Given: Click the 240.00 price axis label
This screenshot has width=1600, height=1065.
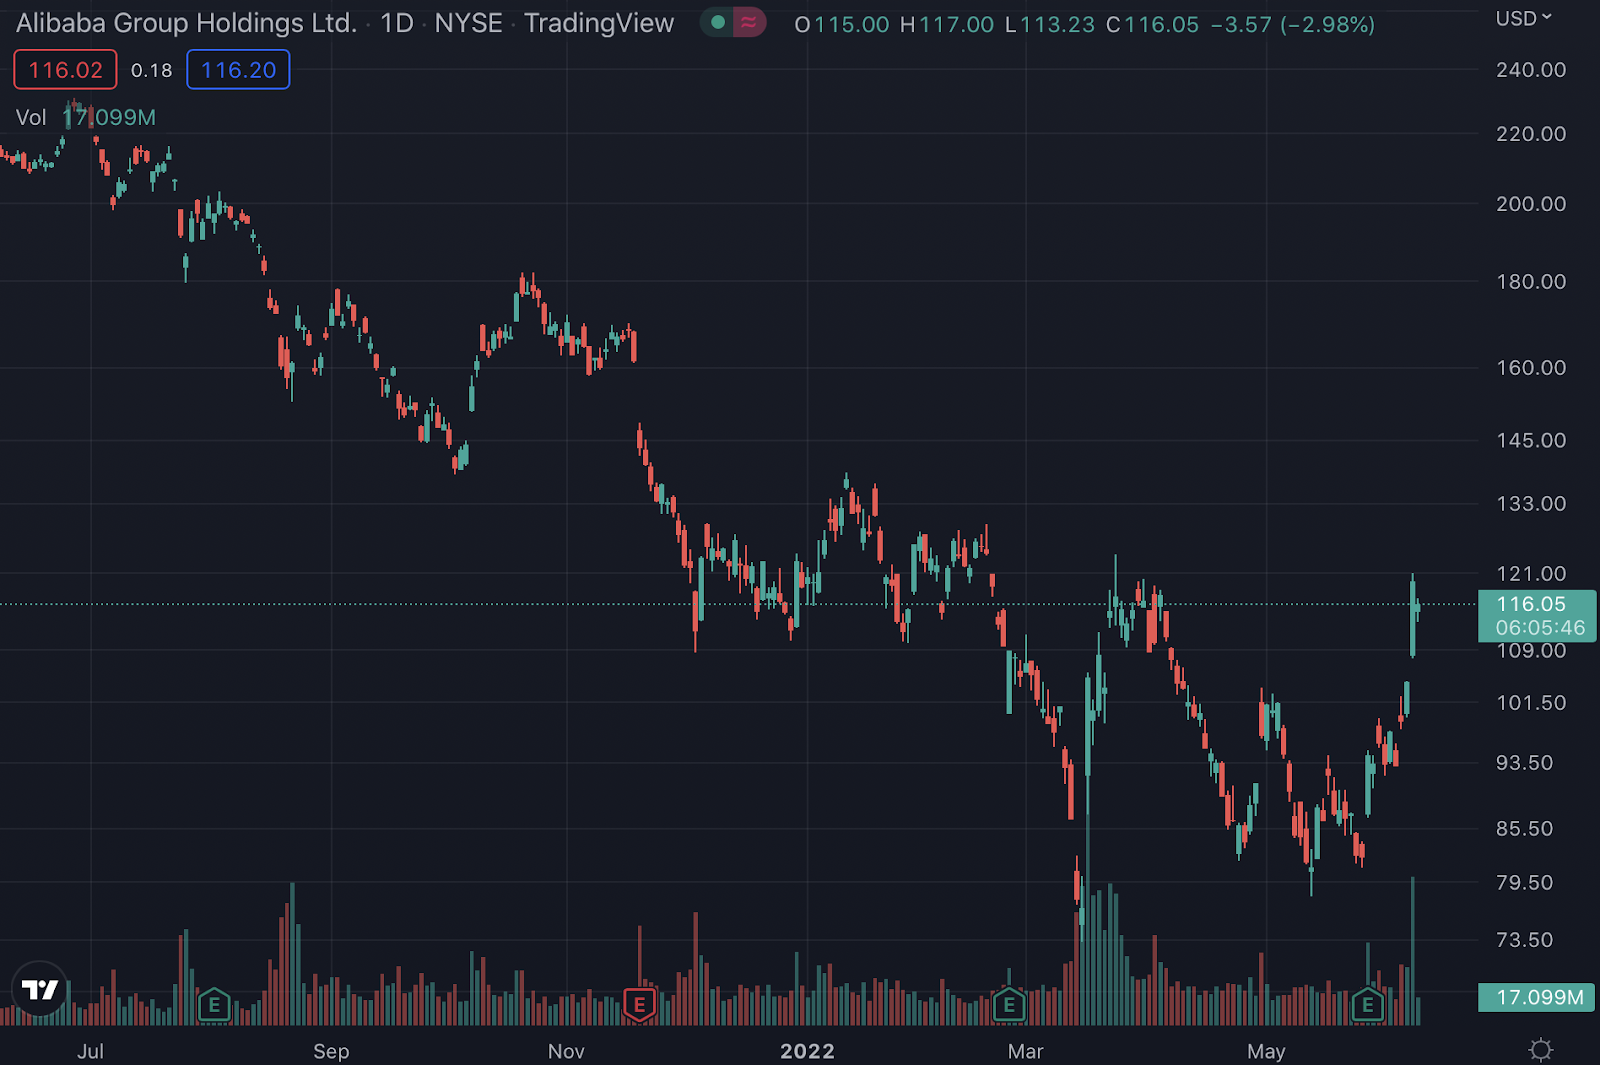Looking at the screenshot, I should click(x=1531, y=70).
